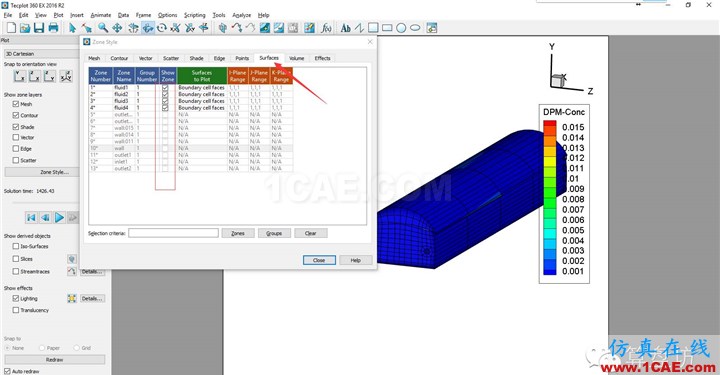Select the Insert Circle tool
720x375 pixels.
click(x=401, y=28)
